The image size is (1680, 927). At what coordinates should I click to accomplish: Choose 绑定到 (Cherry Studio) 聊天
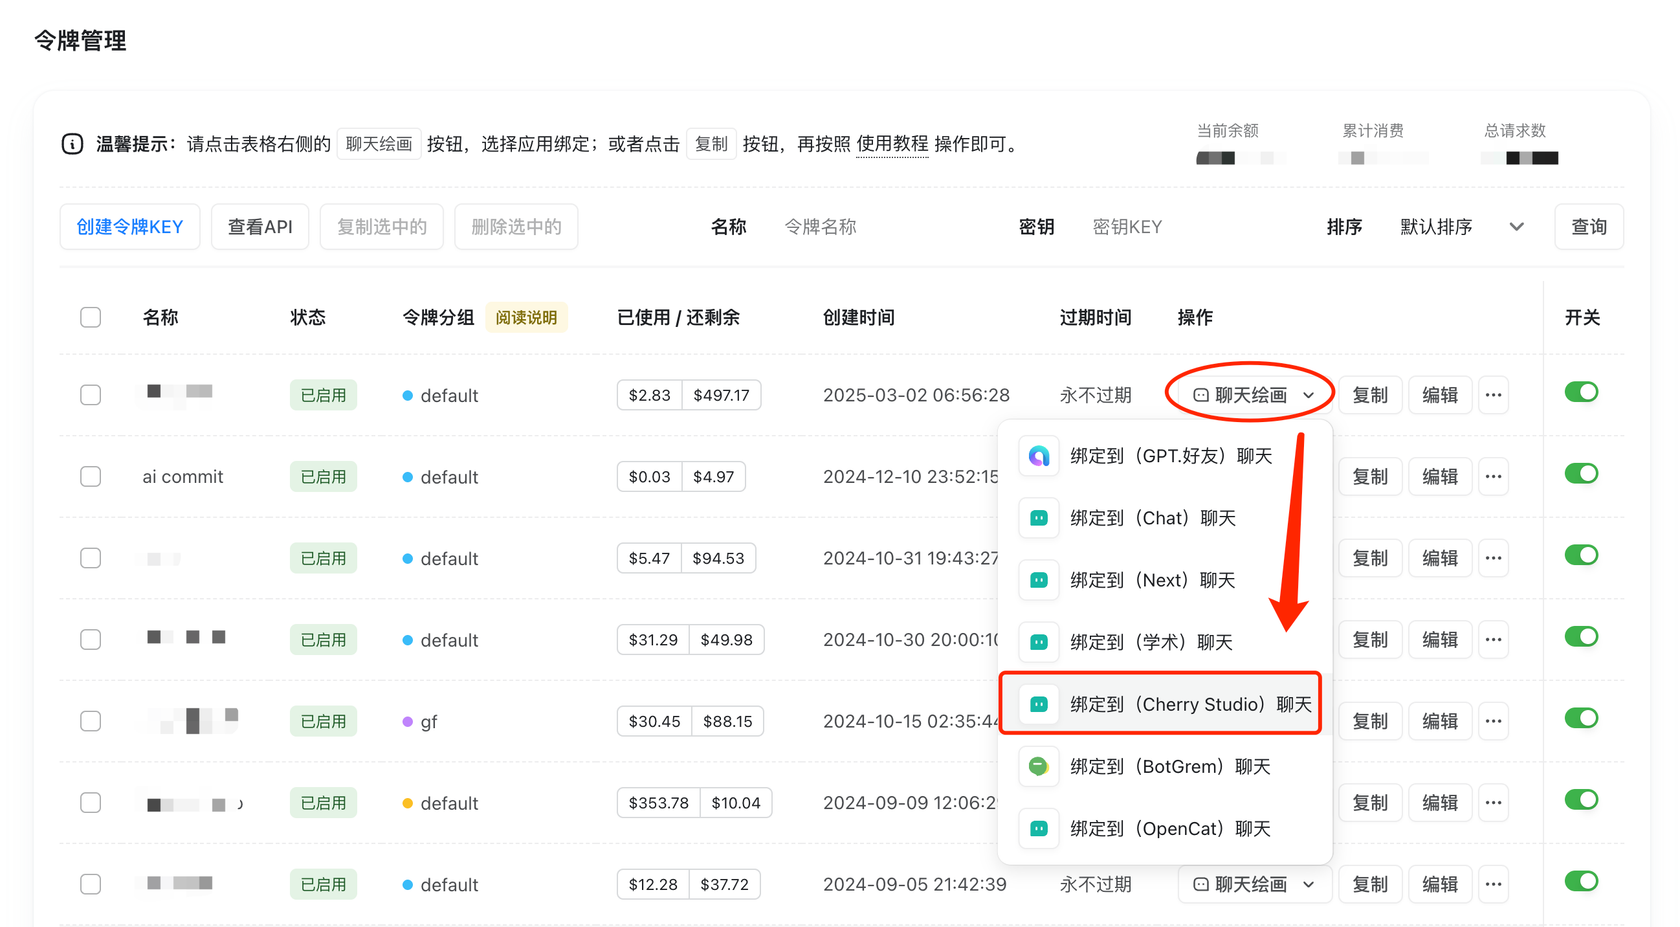[x=1166, y=704]
